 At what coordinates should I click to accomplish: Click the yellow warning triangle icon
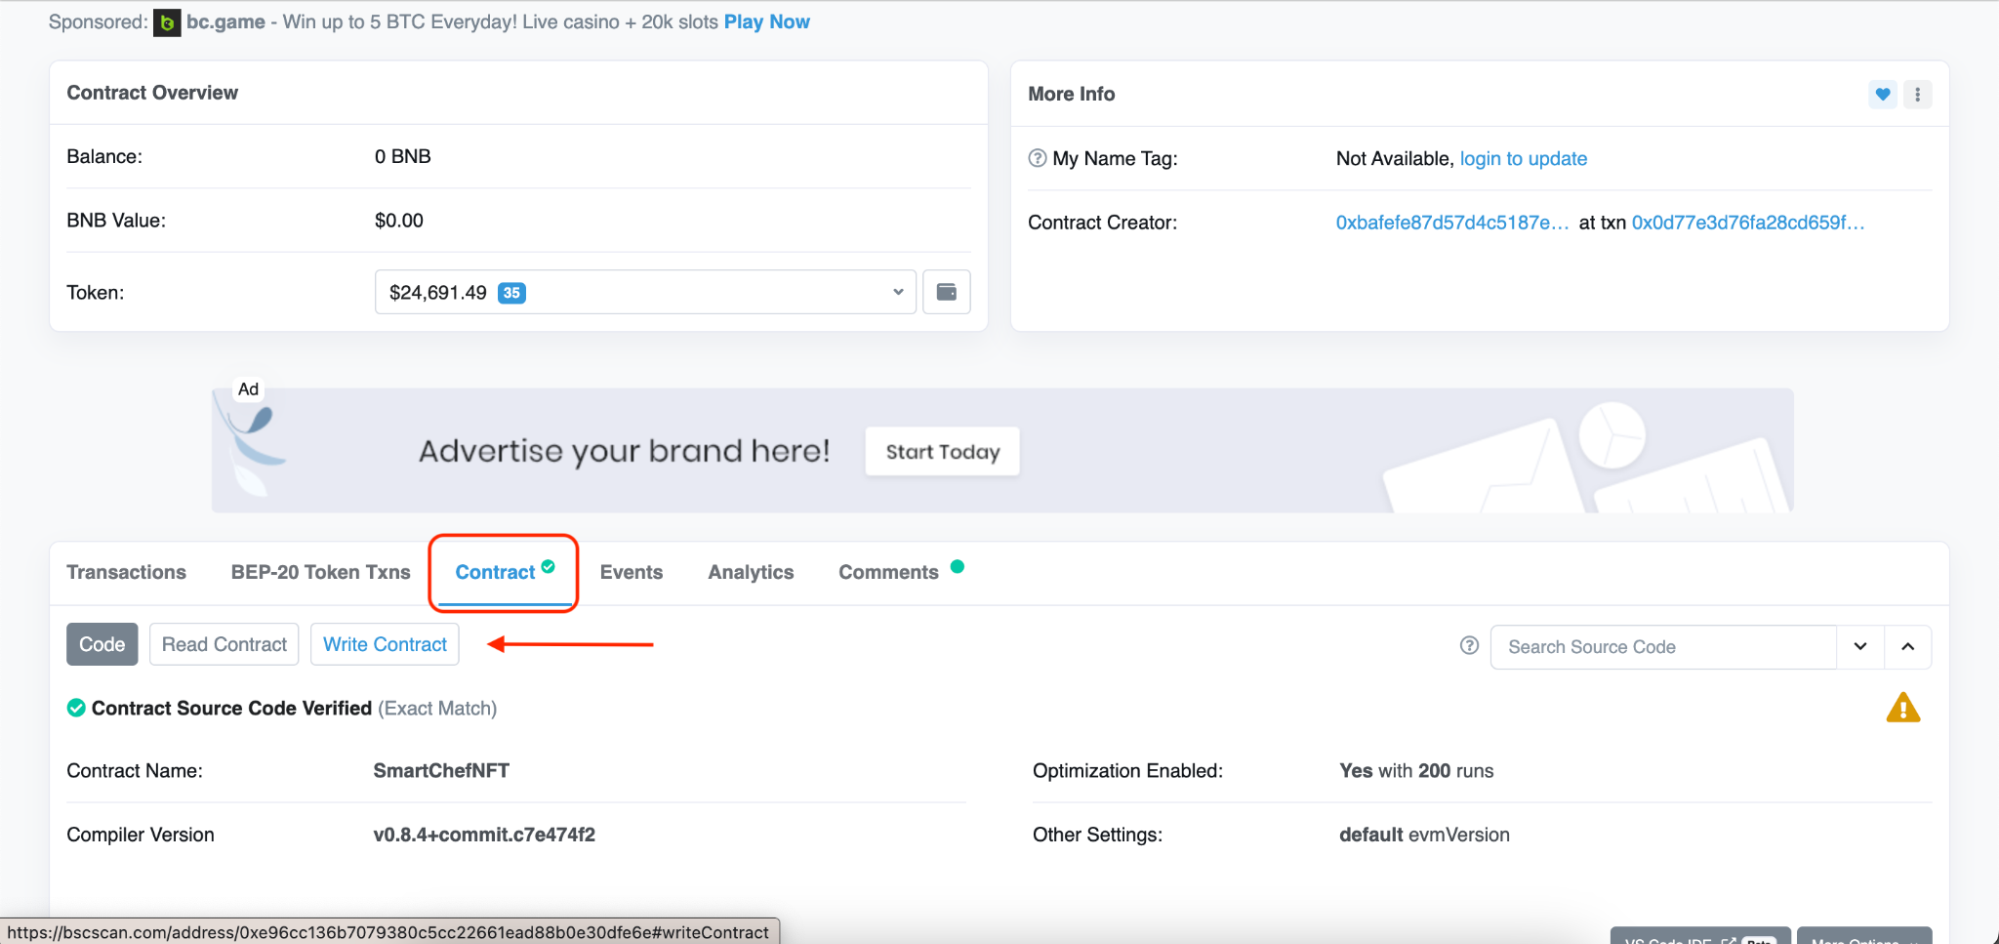[1902, 708]
